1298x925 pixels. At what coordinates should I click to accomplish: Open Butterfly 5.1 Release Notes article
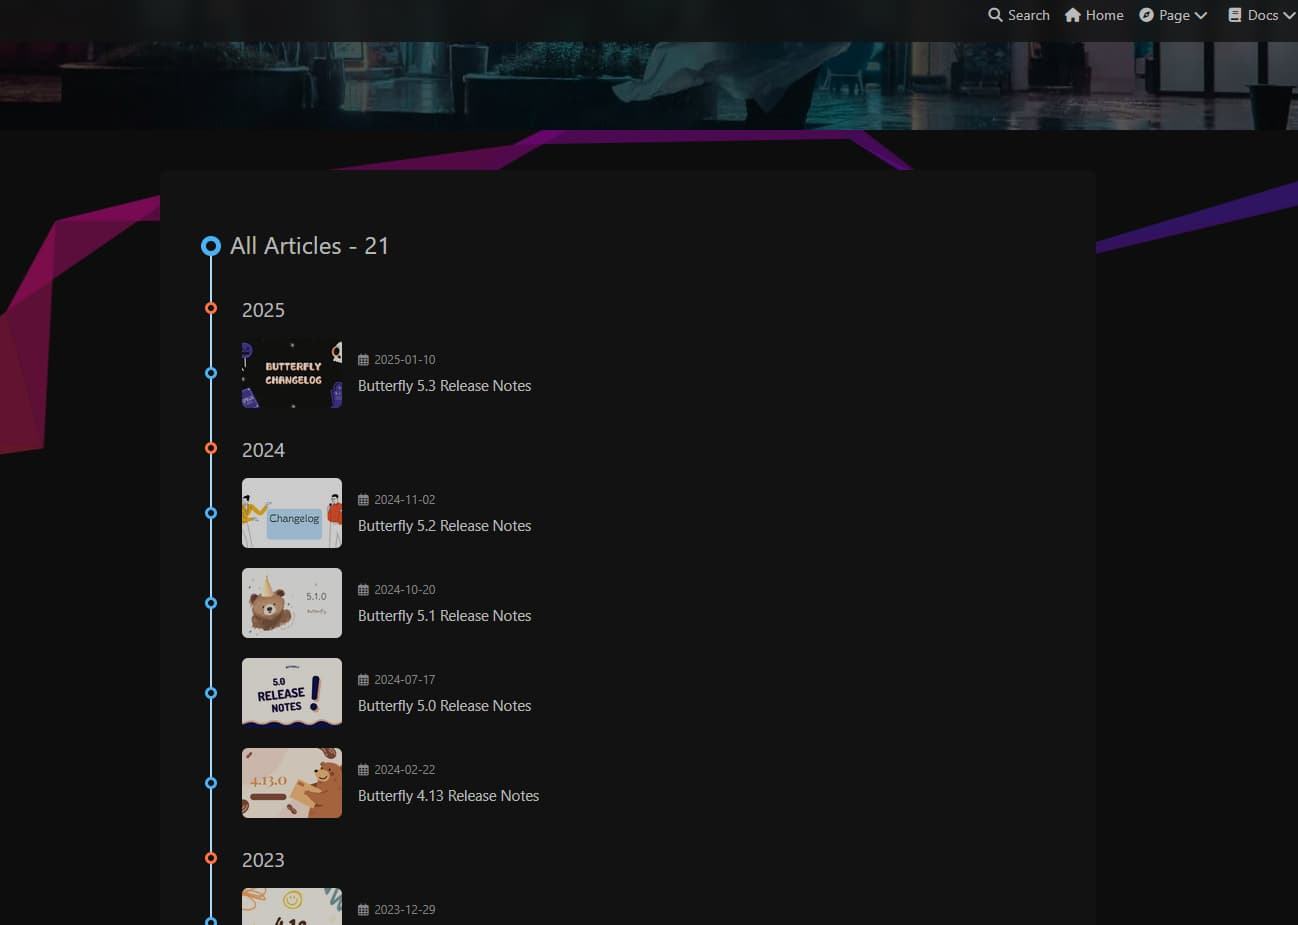pyautogui.click(x=444, y=616)
